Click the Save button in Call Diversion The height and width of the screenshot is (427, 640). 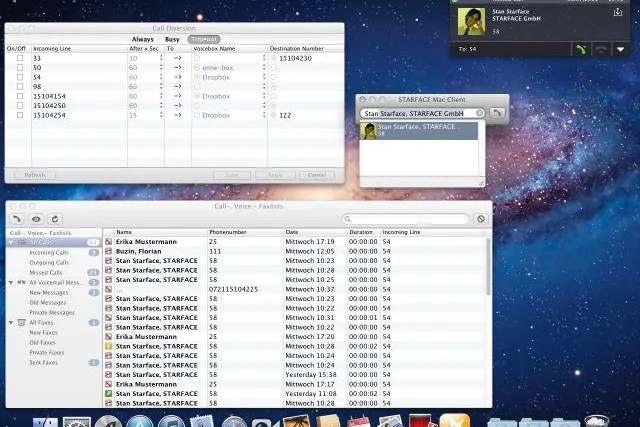tap(232, 175)
